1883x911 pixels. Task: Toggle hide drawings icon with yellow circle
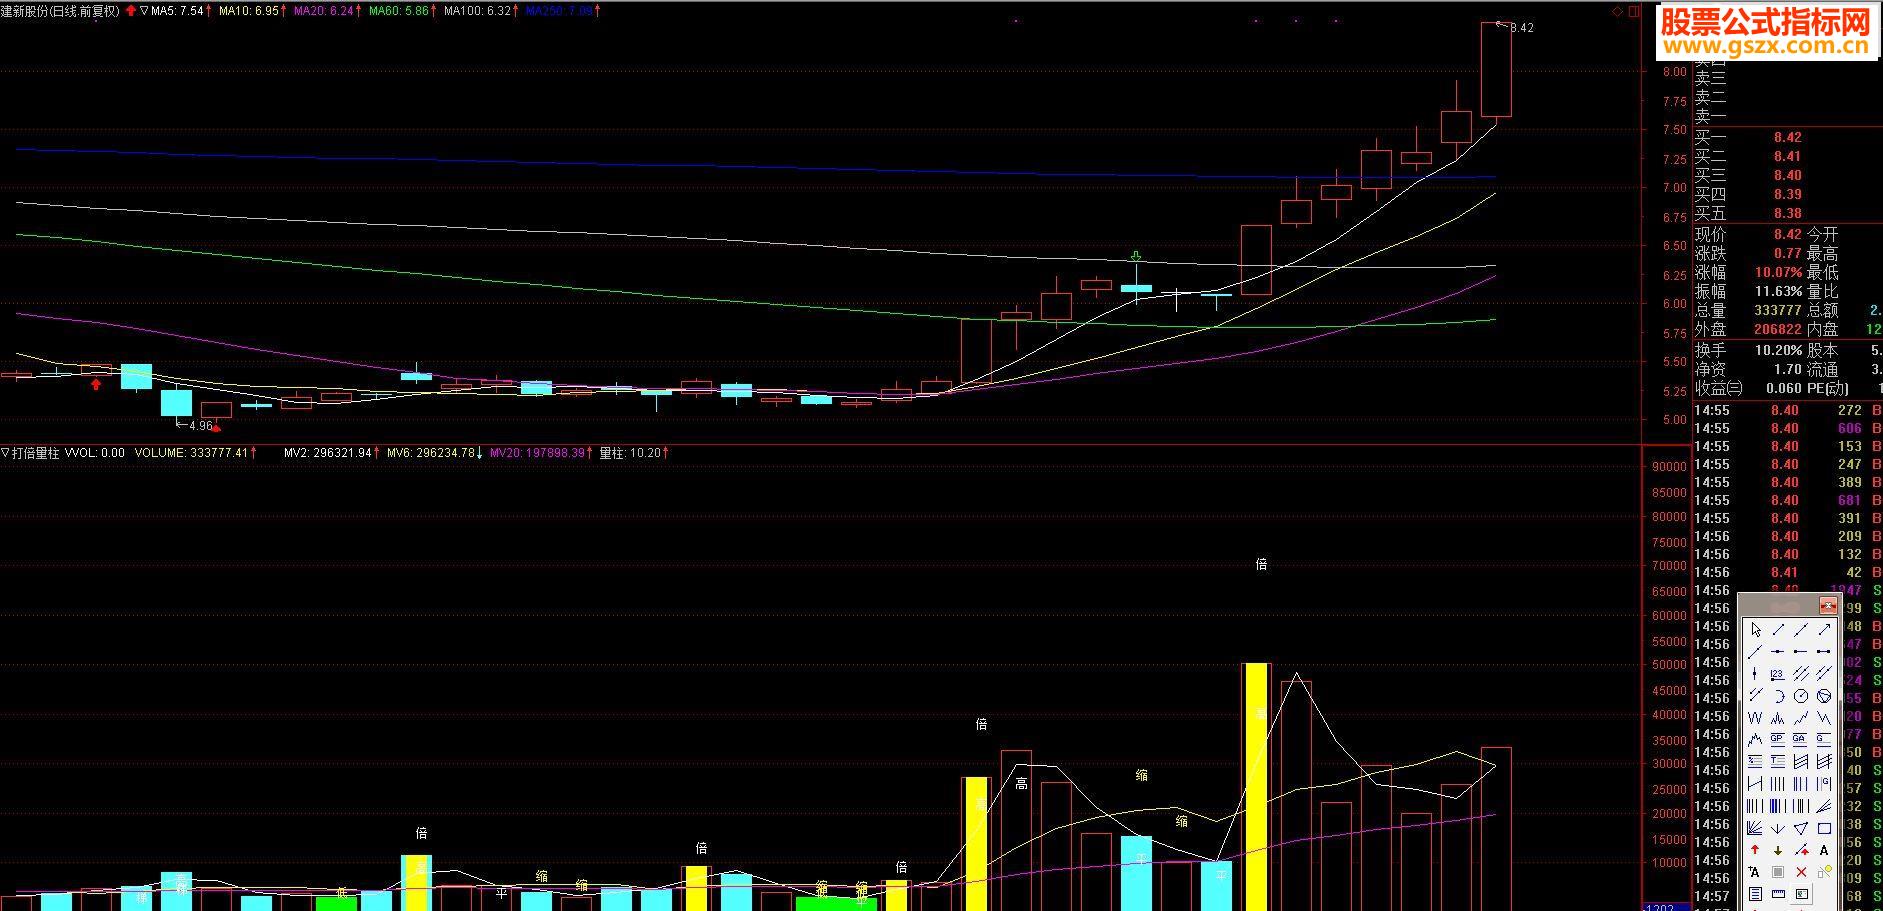[x=1824, y=872]
